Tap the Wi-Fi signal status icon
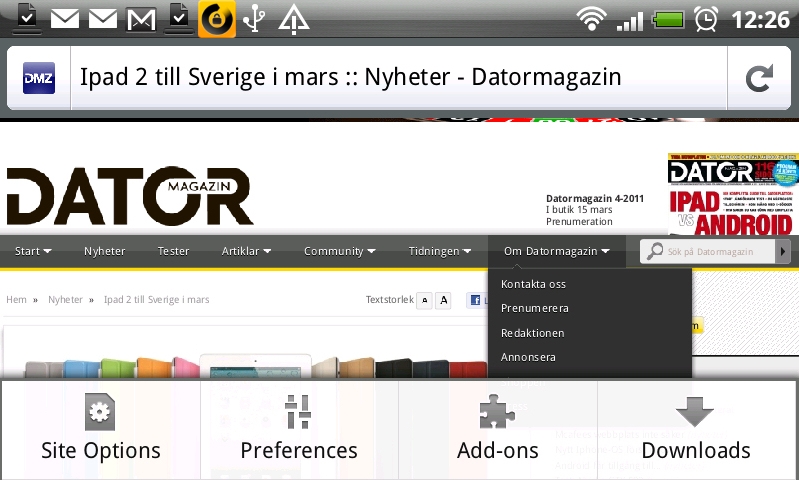 [x=591, y=19]
